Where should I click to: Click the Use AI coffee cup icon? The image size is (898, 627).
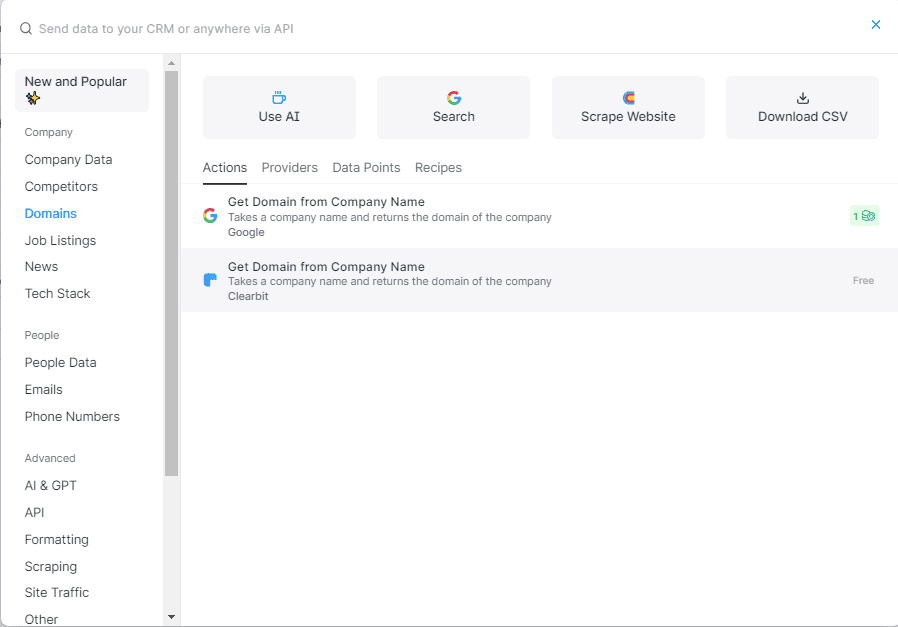pos(279,98)
